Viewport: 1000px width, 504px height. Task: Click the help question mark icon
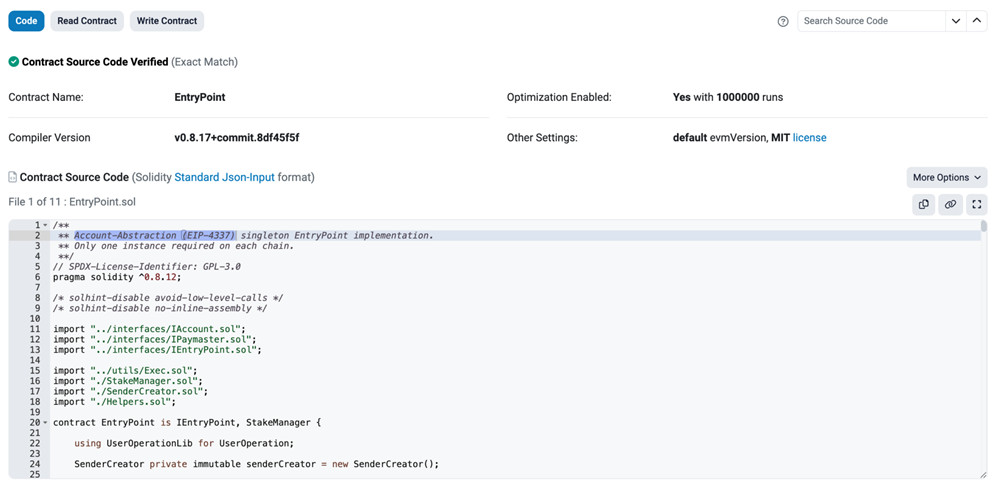pos(783,21)
